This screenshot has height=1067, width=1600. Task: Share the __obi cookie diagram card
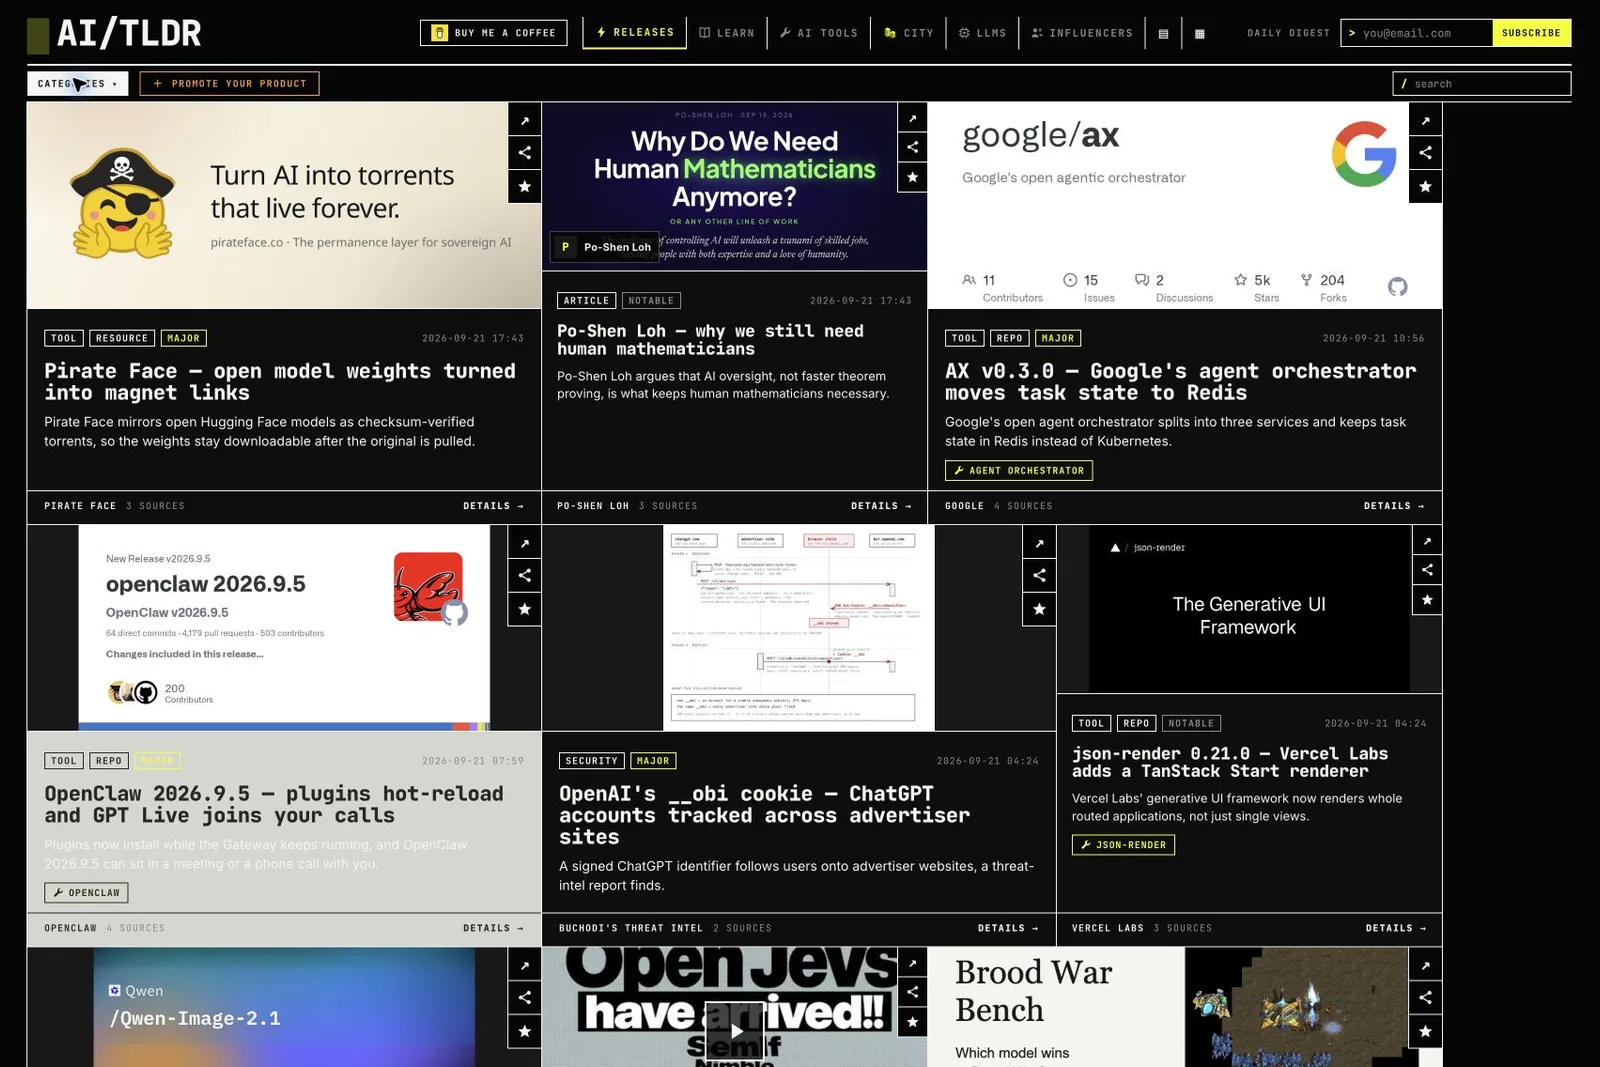(x=1040, y=575)
